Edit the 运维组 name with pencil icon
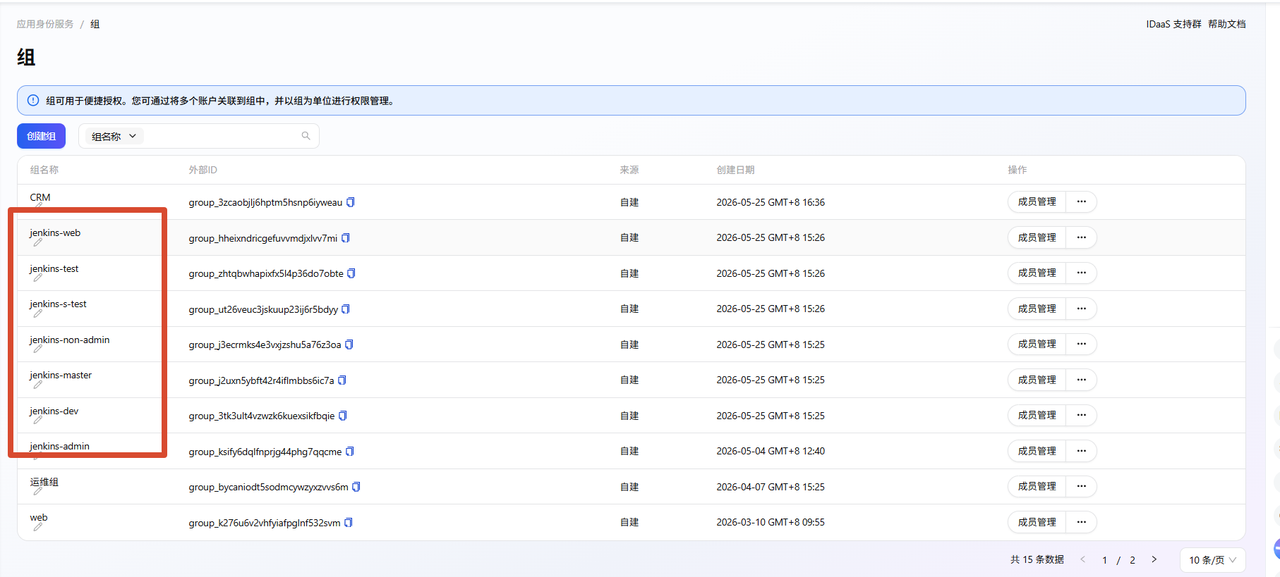 [38, 492]
